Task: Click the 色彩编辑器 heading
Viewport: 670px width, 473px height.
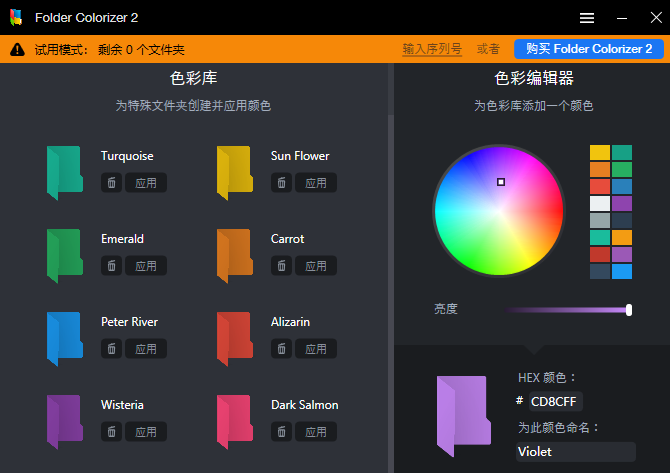Action: (x=534, y=78)
